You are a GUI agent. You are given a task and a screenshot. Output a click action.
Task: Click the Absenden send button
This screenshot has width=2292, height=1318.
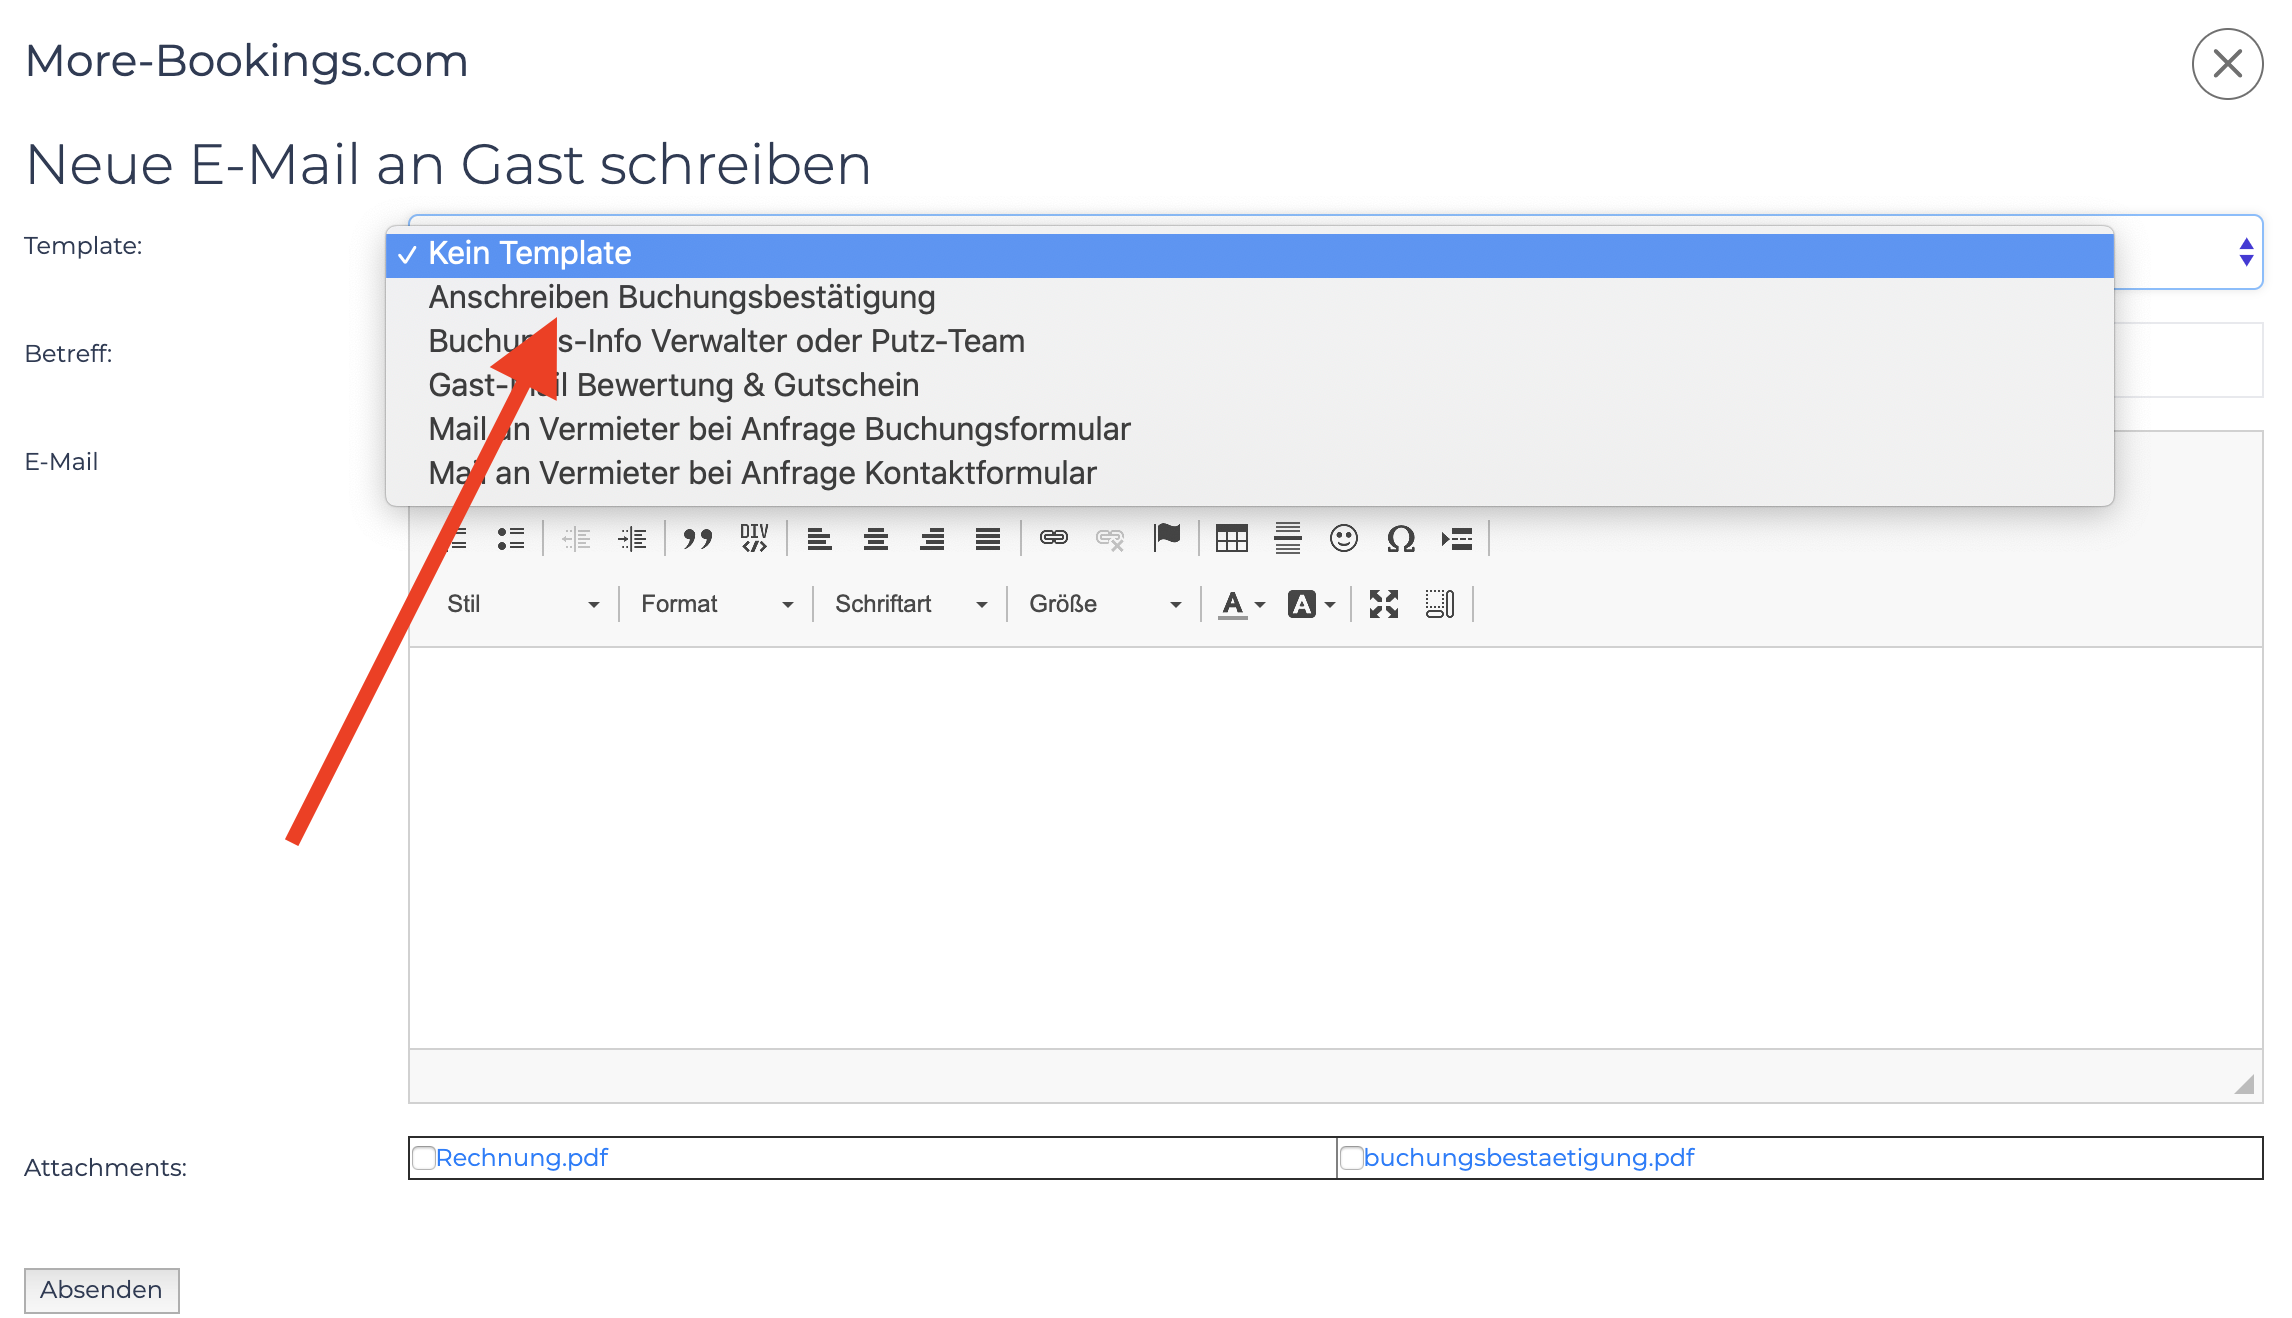tap(102, 1290)
